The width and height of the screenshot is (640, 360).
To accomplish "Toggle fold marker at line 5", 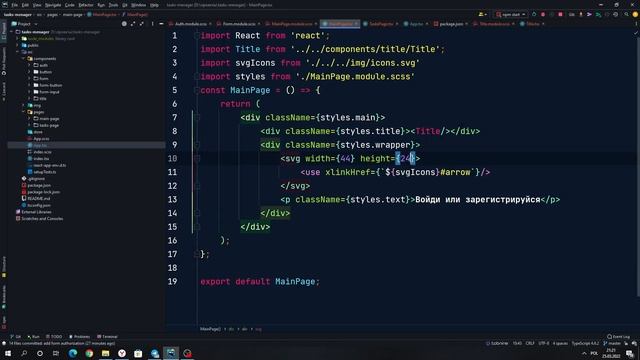I will click(x=197, y=90).
